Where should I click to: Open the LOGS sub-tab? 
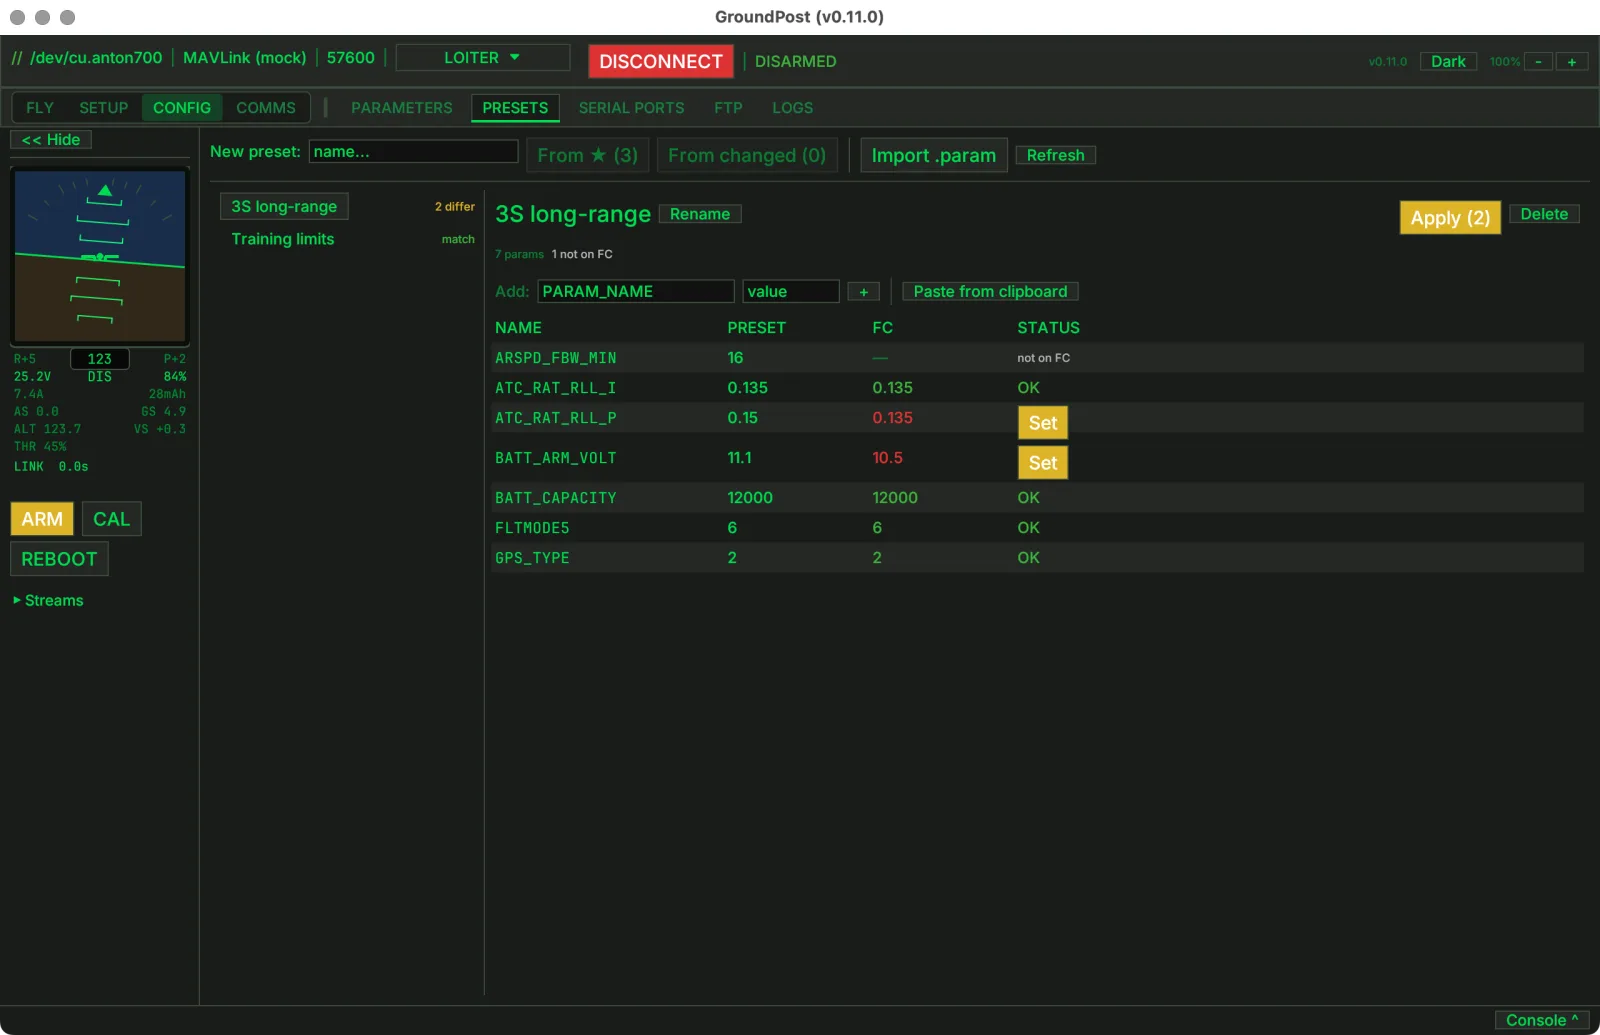[792, 108]
